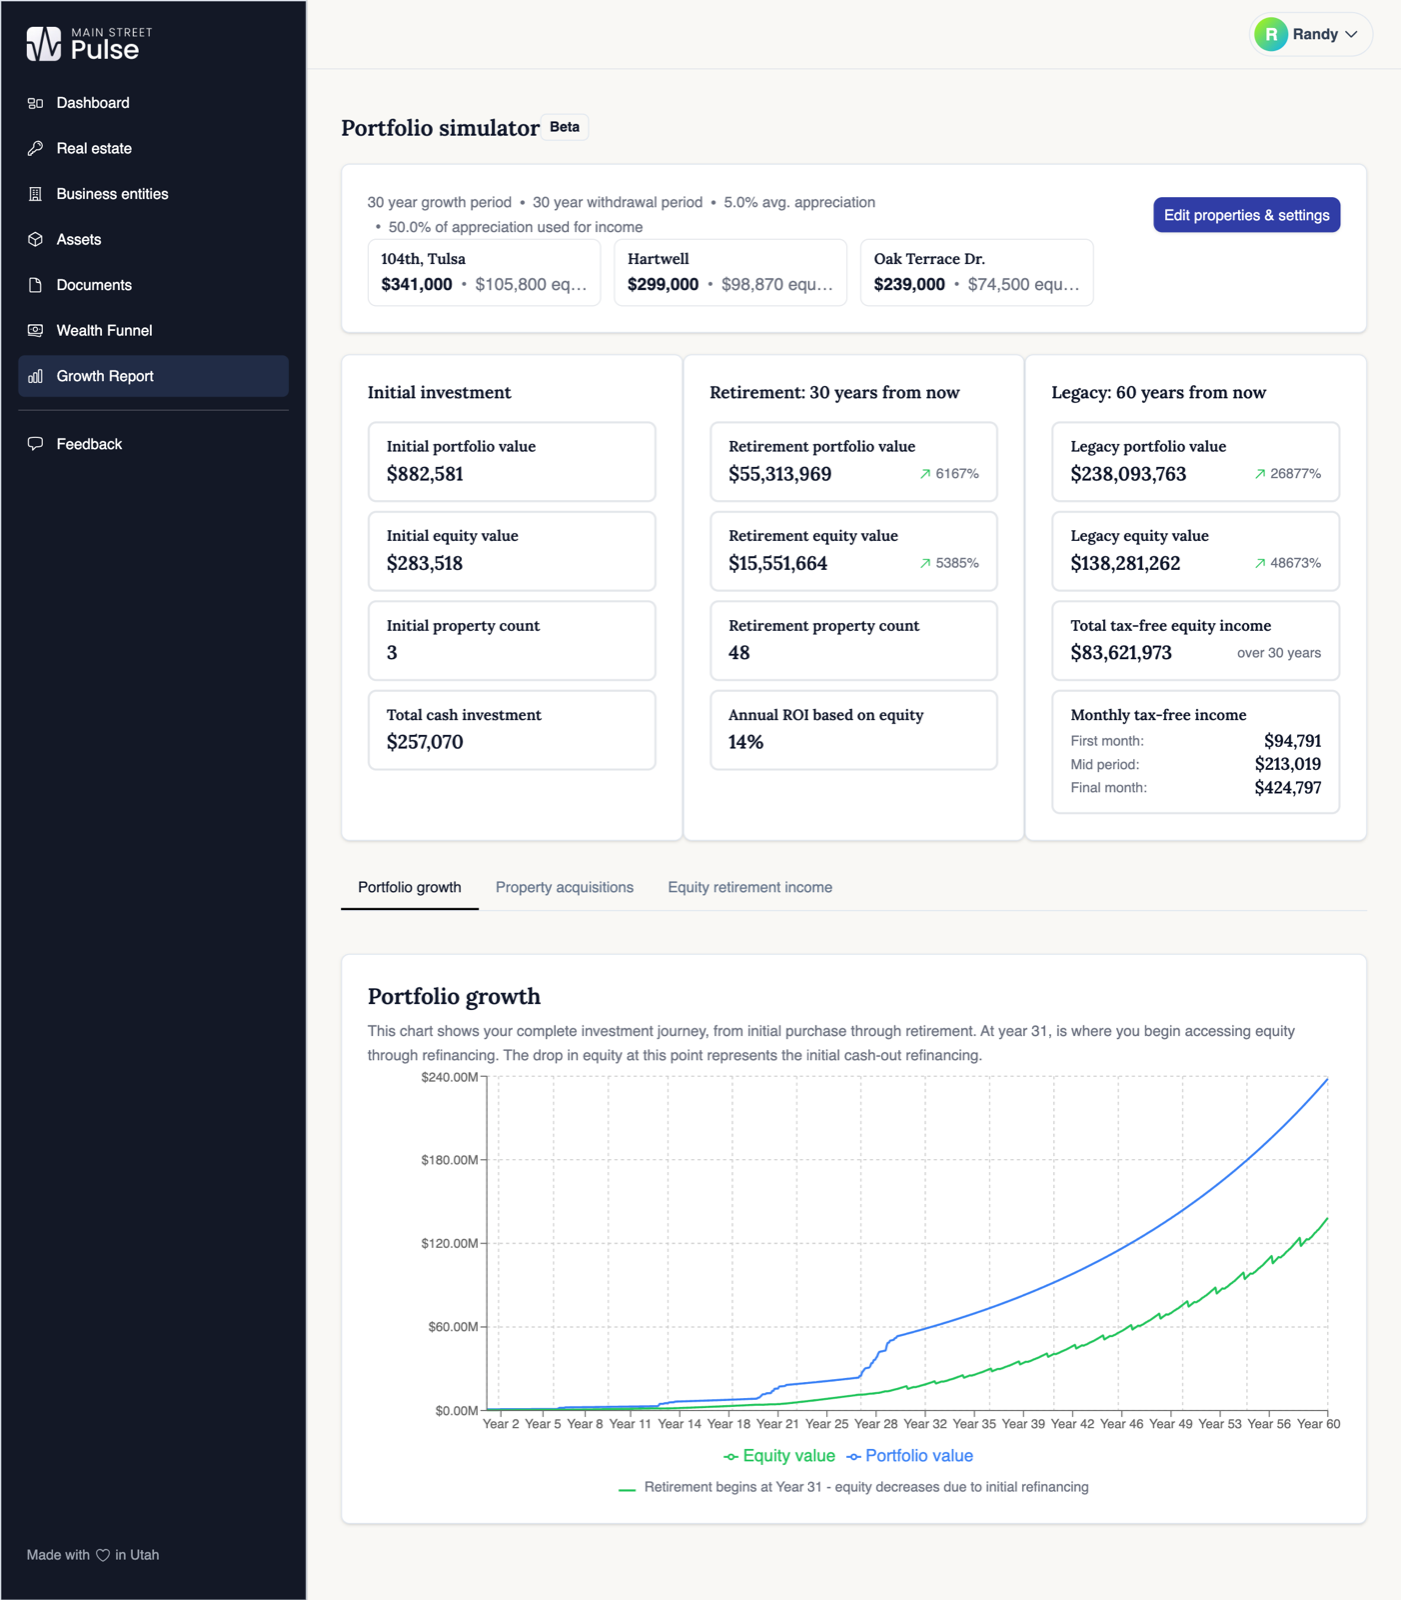Click the Dashboard sidebar icon

(35, 103)
